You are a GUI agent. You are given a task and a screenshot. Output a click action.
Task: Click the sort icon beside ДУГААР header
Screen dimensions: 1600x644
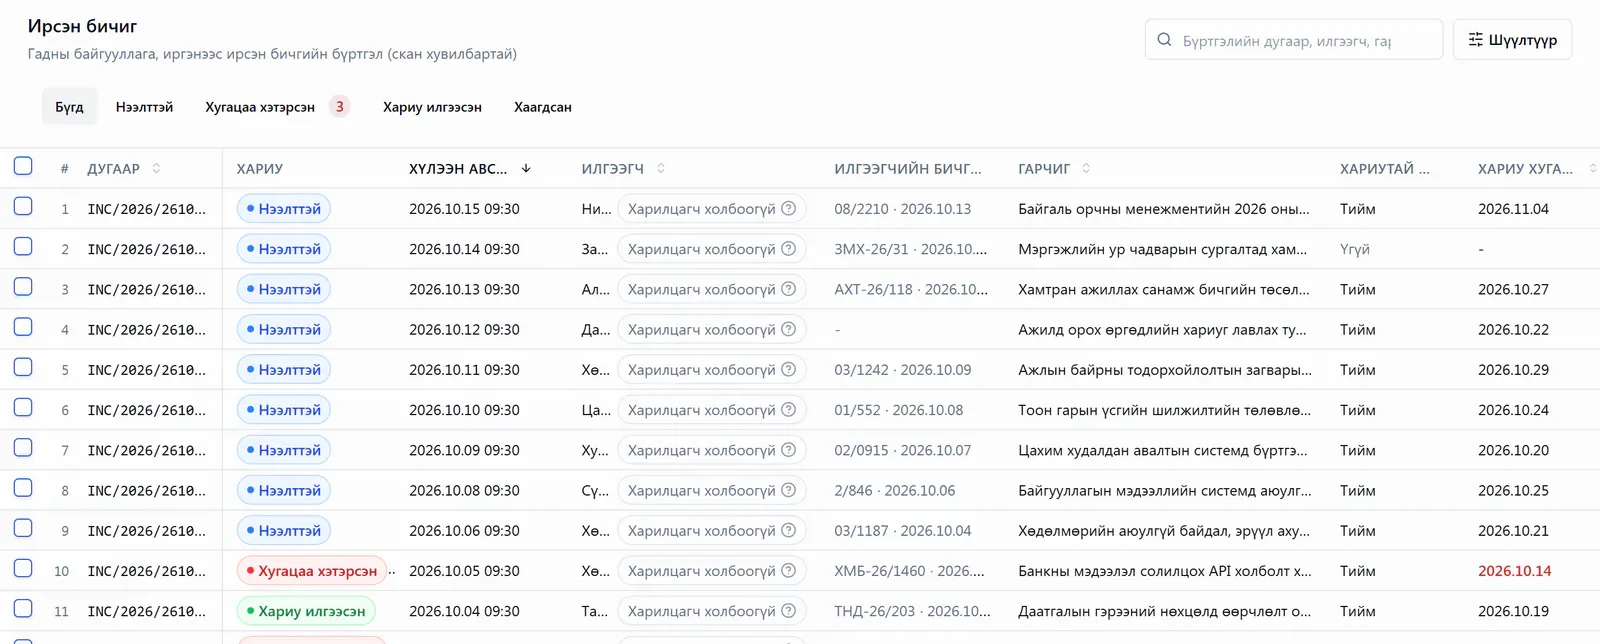(156, 168)
